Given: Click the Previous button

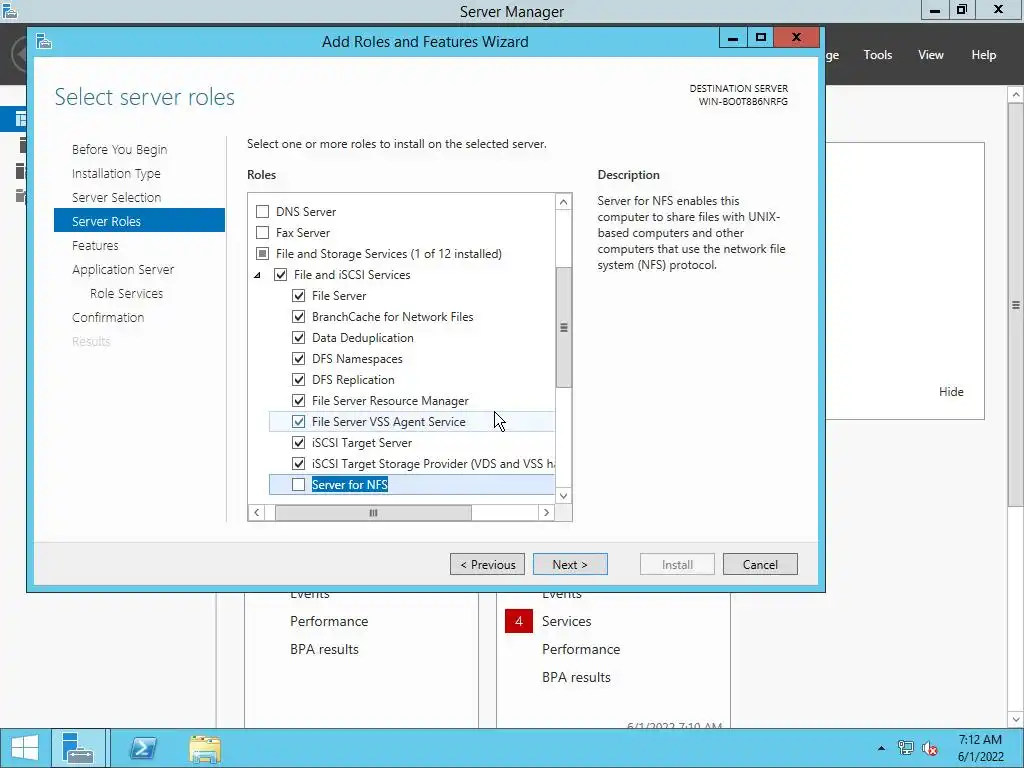Looking at the screenshot, I should coord(487,564).
